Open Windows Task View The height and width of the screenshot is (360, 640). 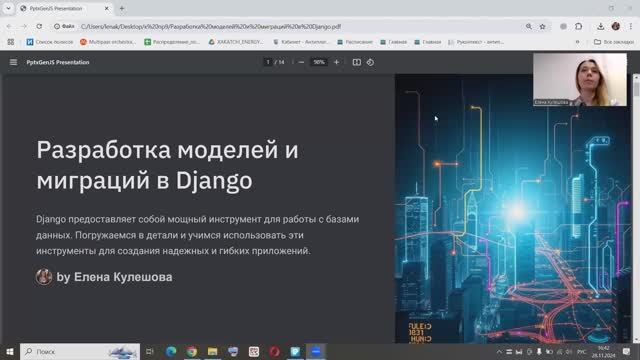tap(150, 351)
